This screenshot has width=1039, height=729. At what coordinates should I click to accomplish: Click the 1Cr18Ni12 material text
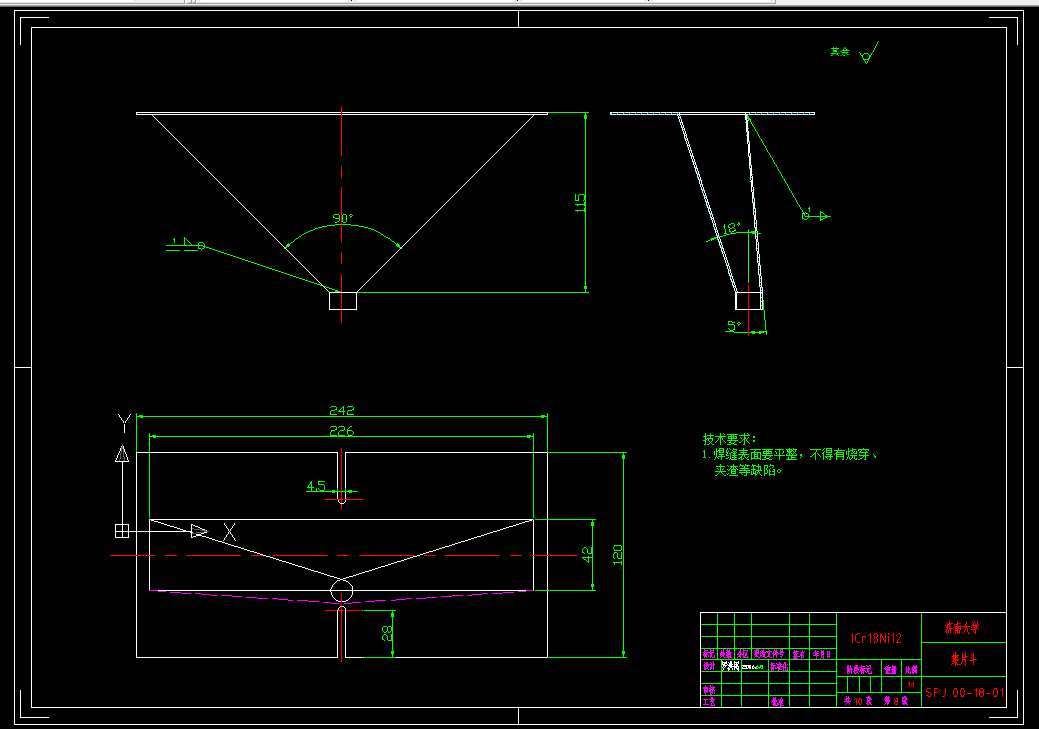pos(876,638)
